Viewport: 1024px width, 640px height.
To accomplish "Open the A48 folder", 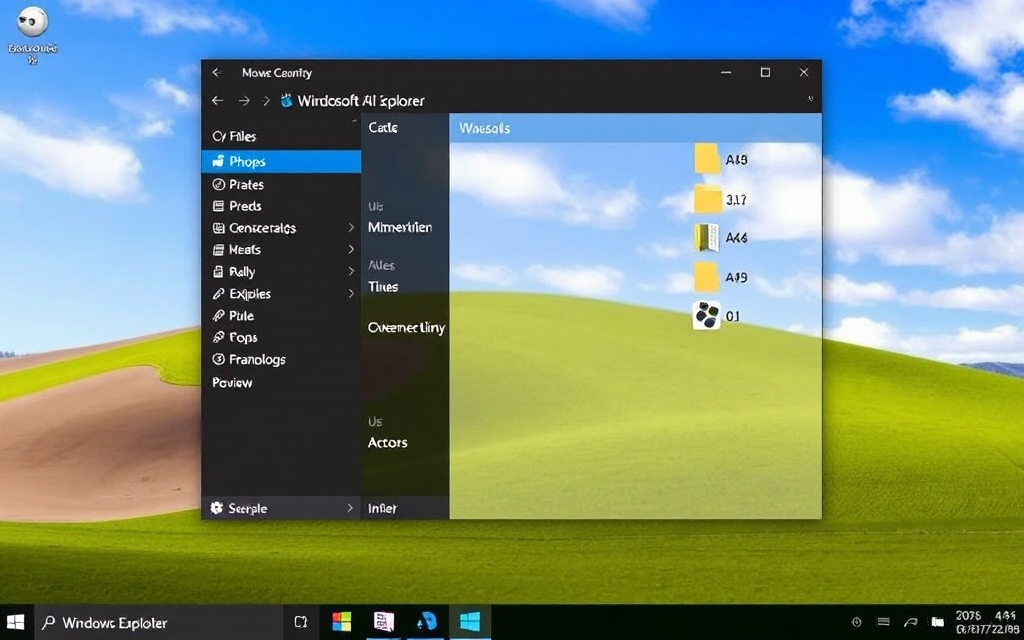I will pyautogui.click(x=707, y=159).
